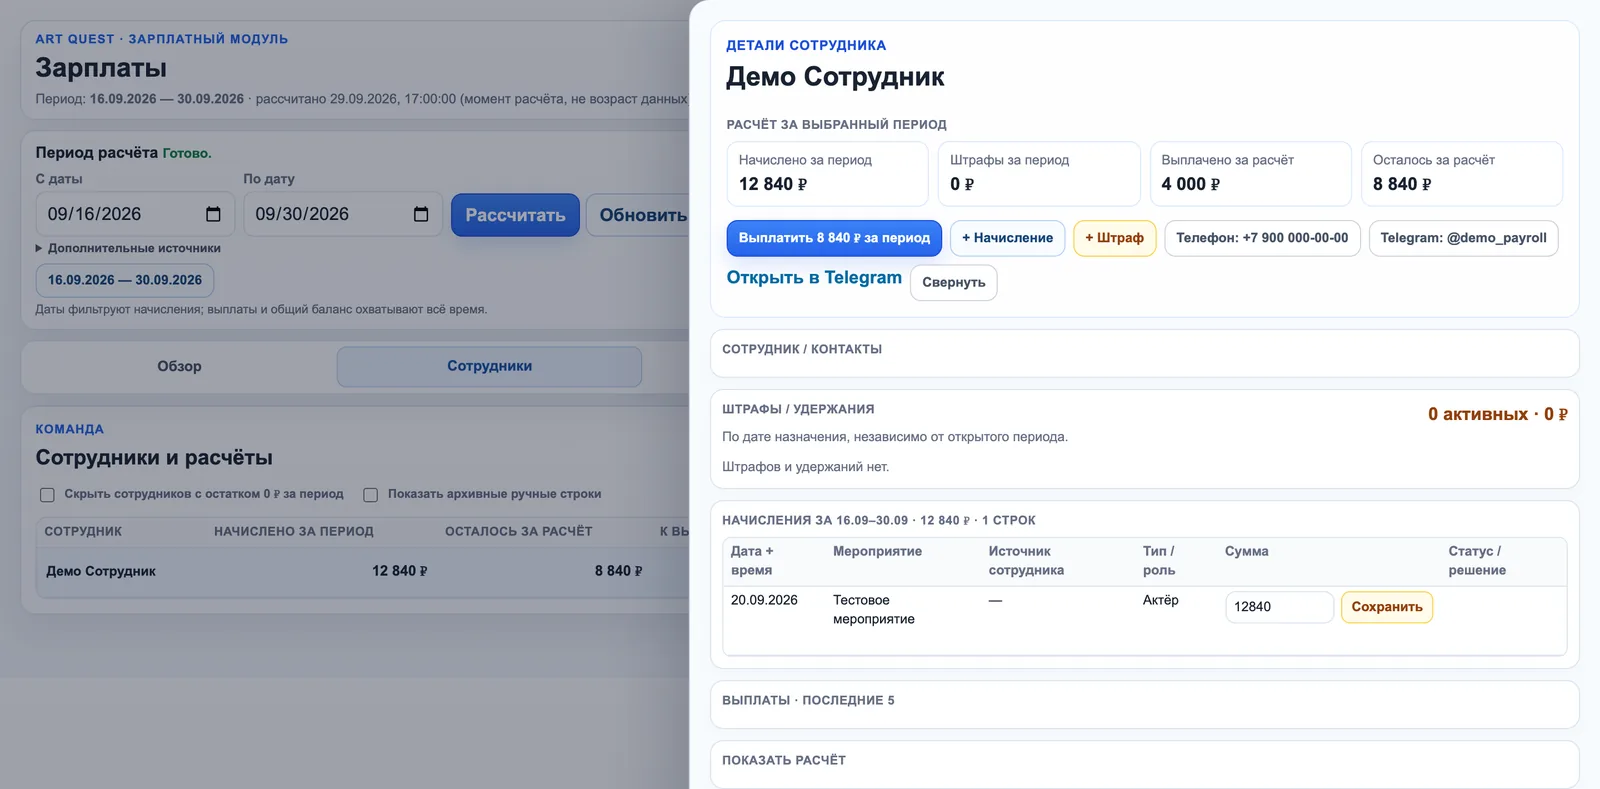Click the 'Рассчитать' button

(515, 215)
